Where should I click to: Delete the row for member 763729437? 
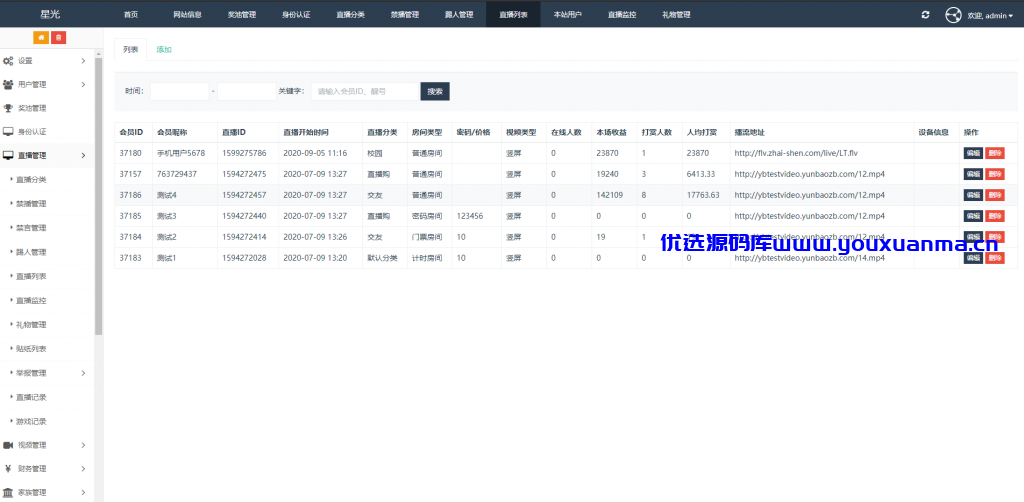tap(995, 174)
